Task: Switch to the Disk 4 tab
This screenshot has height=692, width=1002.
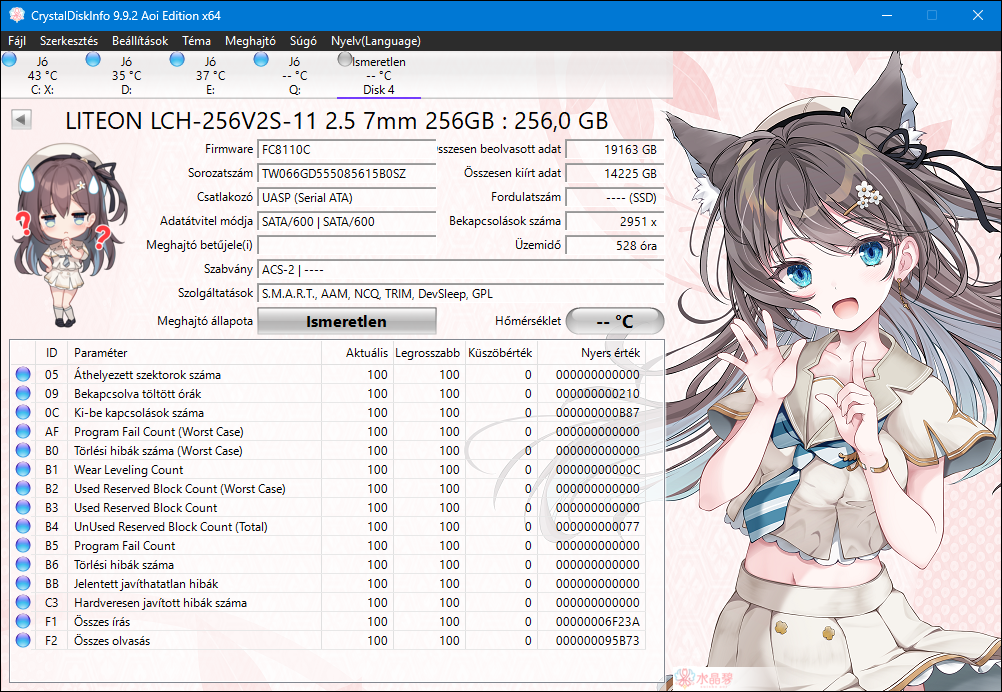Action: [x=378, y=75]
